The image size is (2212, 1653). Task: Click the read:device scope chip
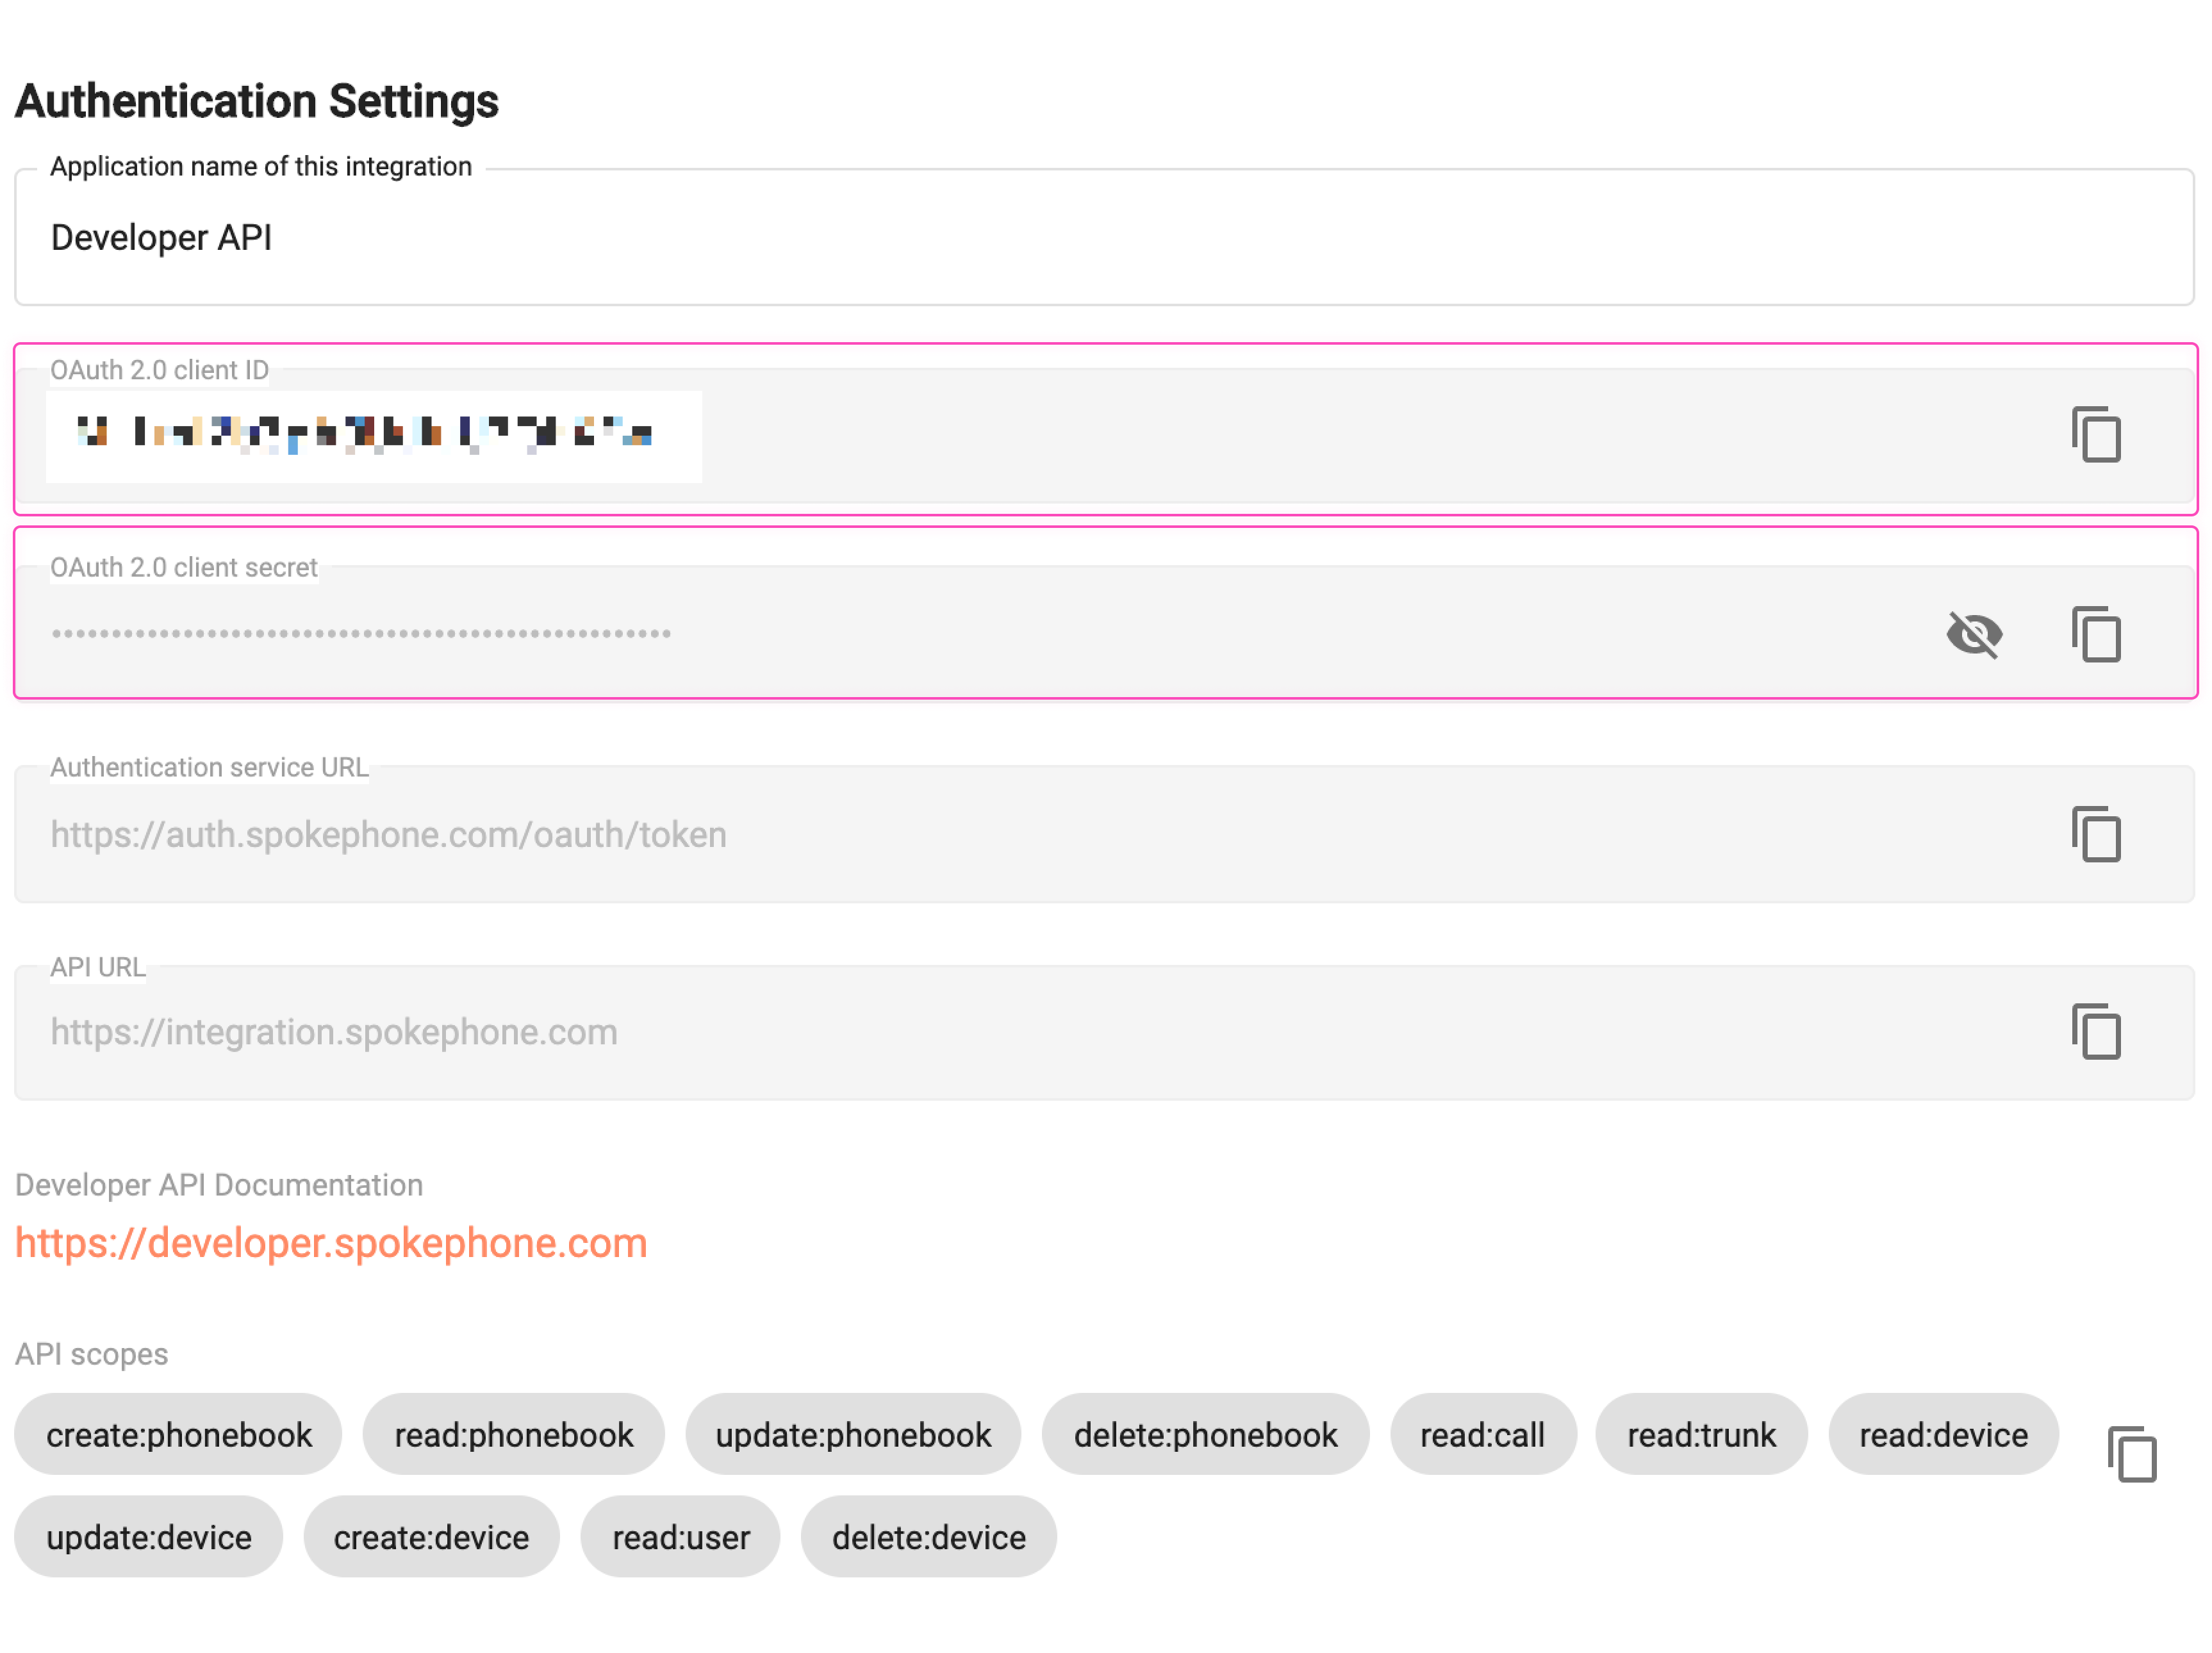[x=1943, y=1434]
